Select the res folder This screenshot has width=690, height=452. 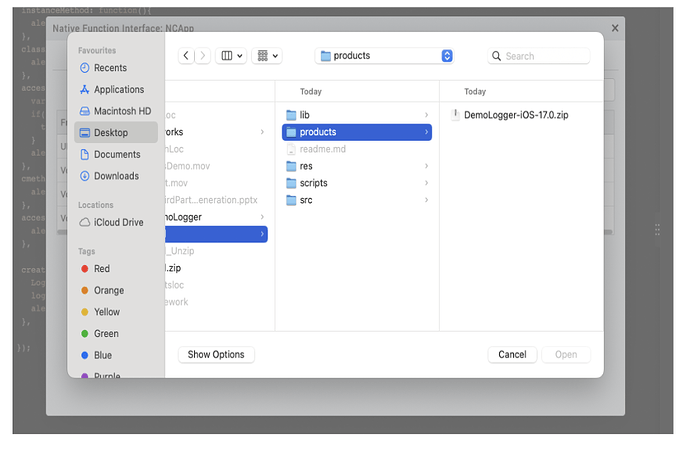tap(357, 166)
